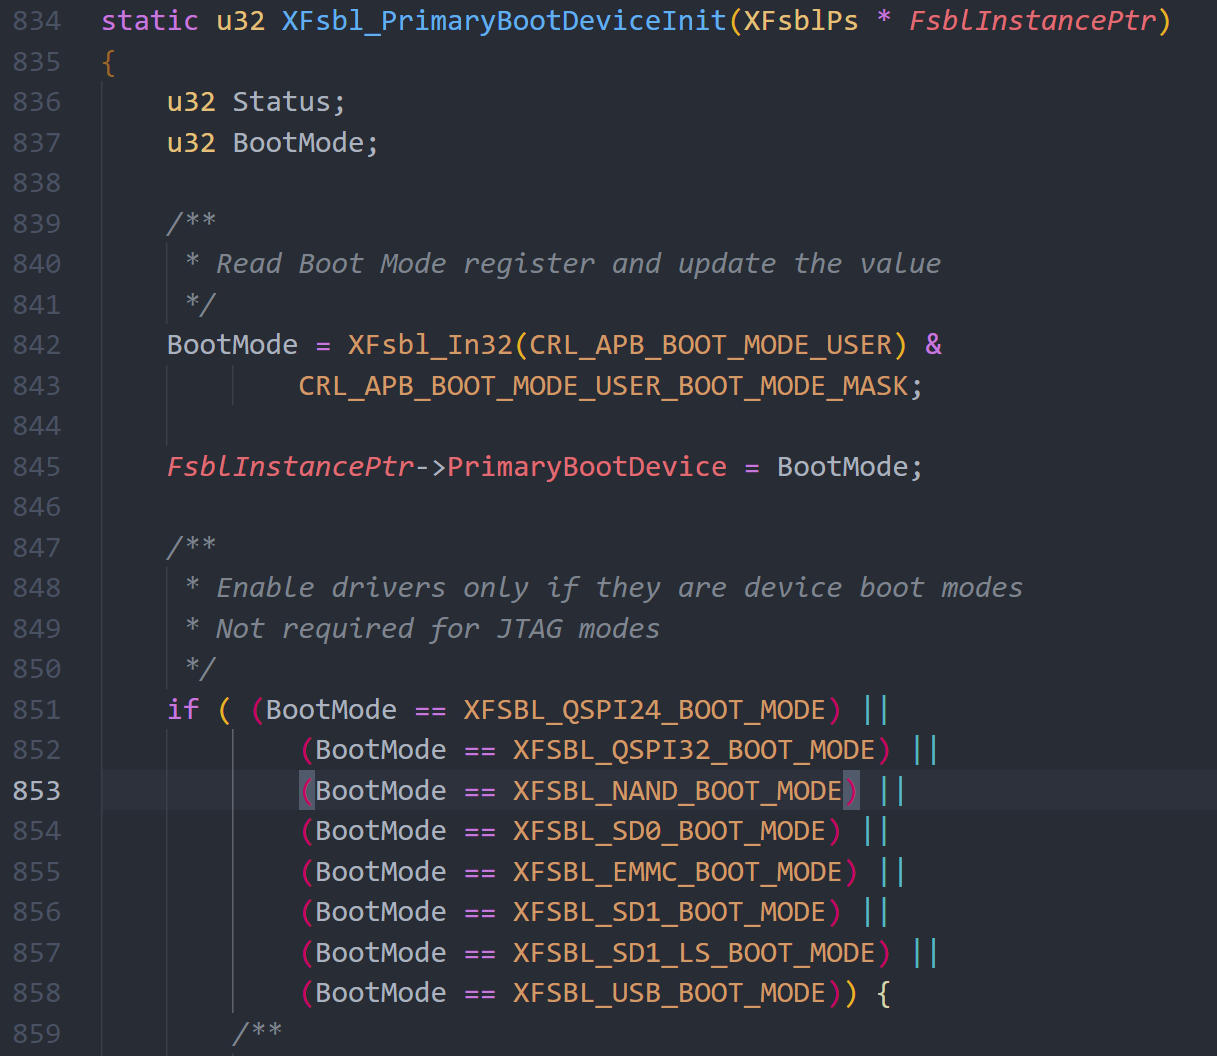Click XFSBL_SD1_LS_BOOT_MODE constant
Viewport: 1217px width, 1056px height.
click(694, 953)
